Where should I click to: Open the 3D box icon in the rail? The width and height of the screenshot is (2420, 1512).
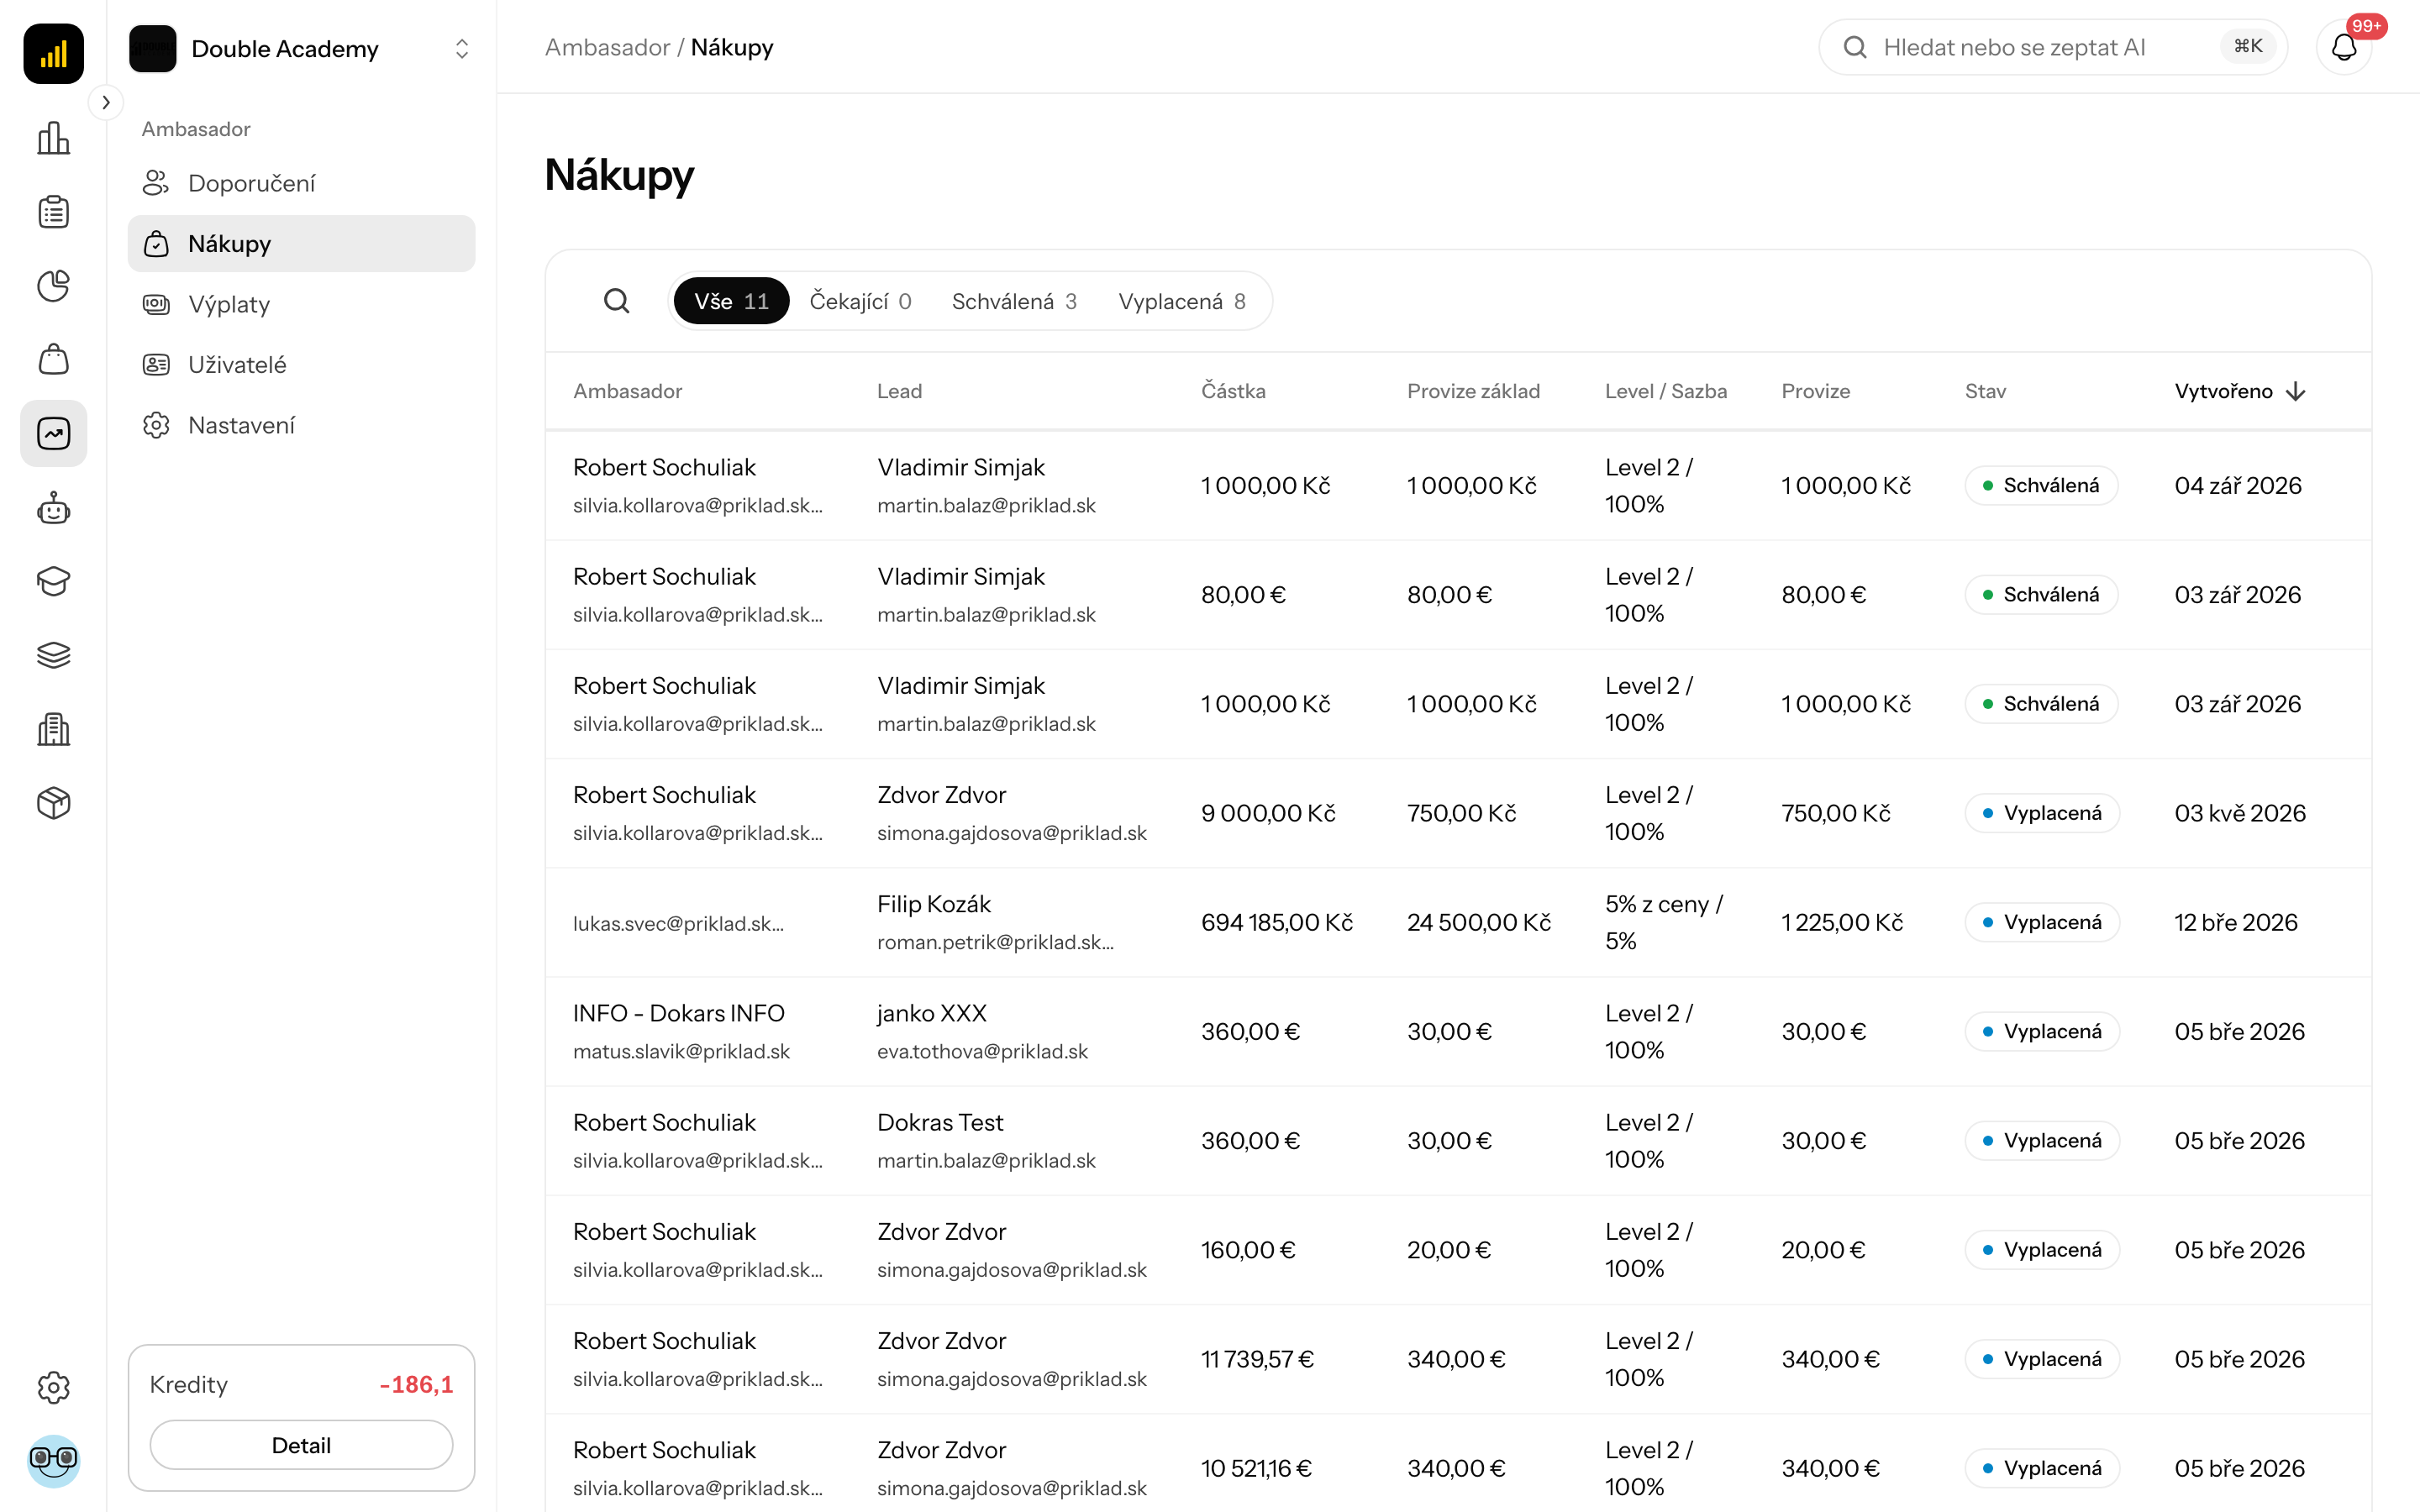54,803
